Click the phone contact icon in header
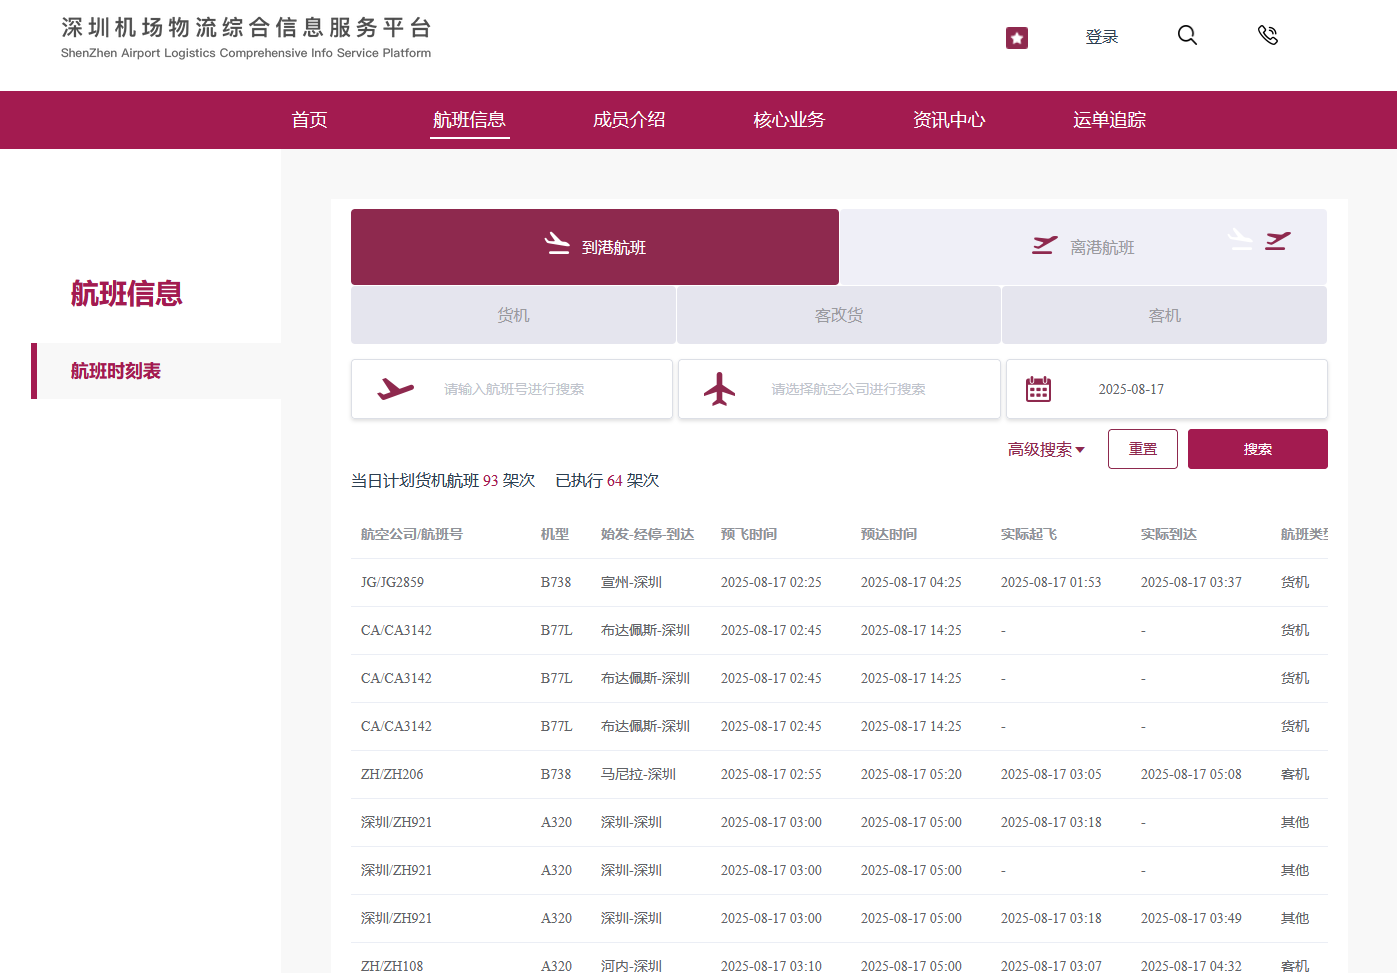This screenshot has width=1397, height=973. click(1268, 35)
